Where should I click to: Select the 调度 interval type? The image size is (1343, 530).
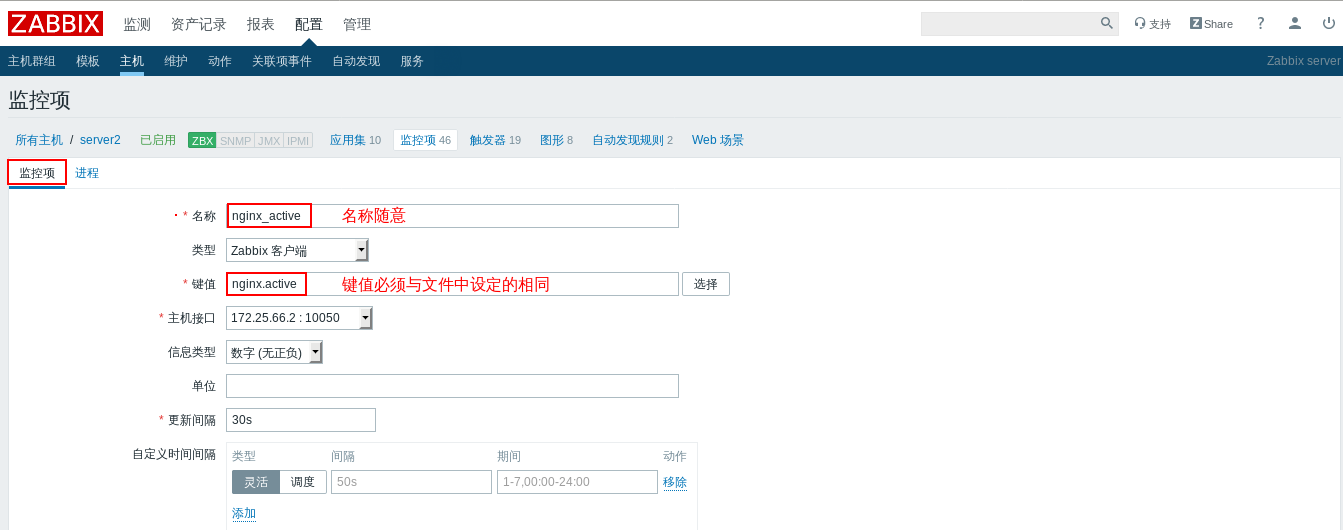[303, 482]
